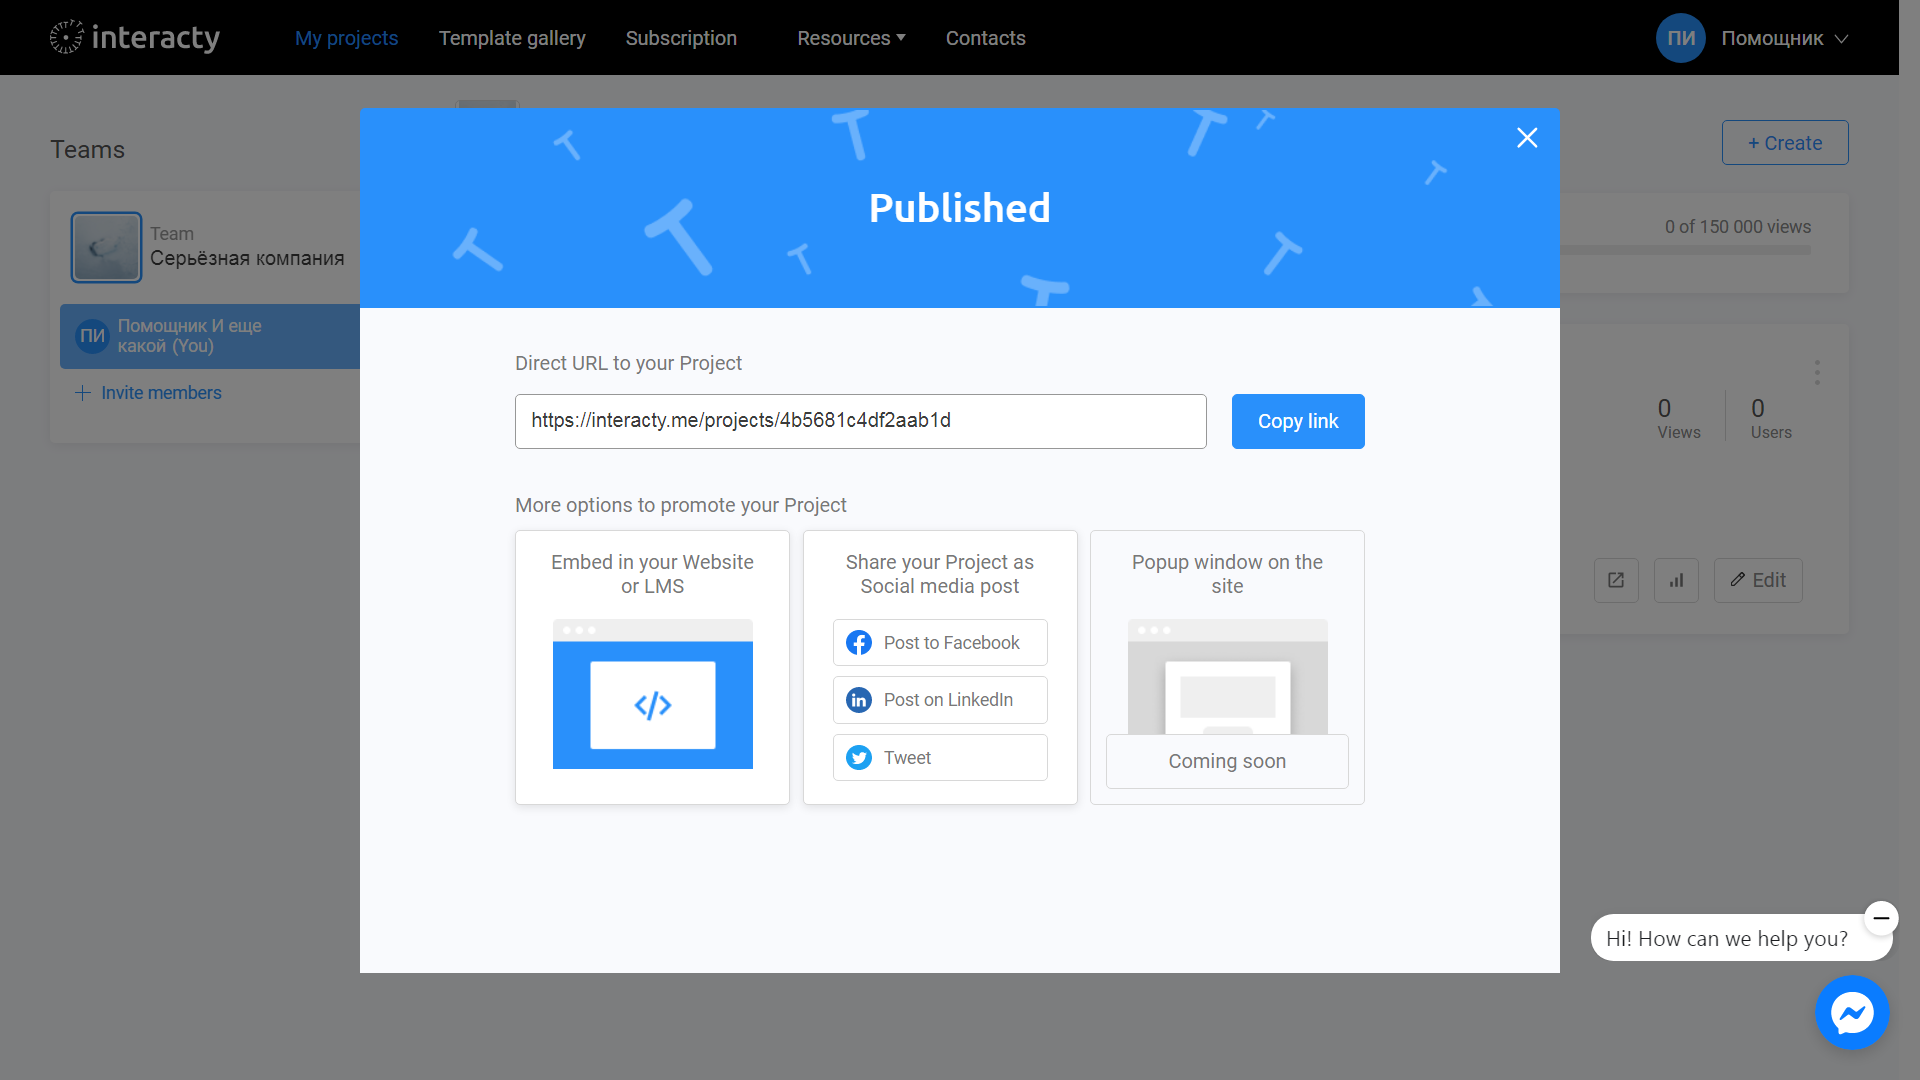The image size is (1920, 1080).
Task: Click Subscription menu item
Action: click(x=680, y=37)
